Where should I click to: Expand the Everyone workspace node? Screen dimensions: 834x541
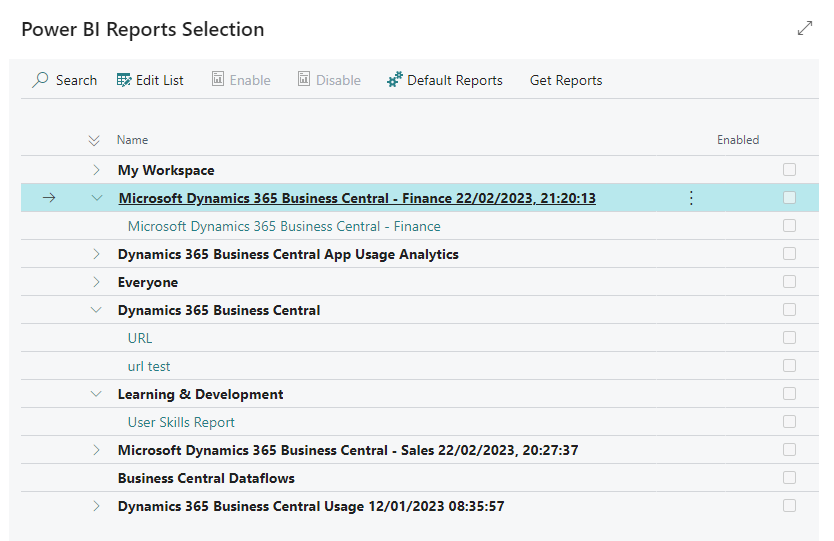pos(96,282)
